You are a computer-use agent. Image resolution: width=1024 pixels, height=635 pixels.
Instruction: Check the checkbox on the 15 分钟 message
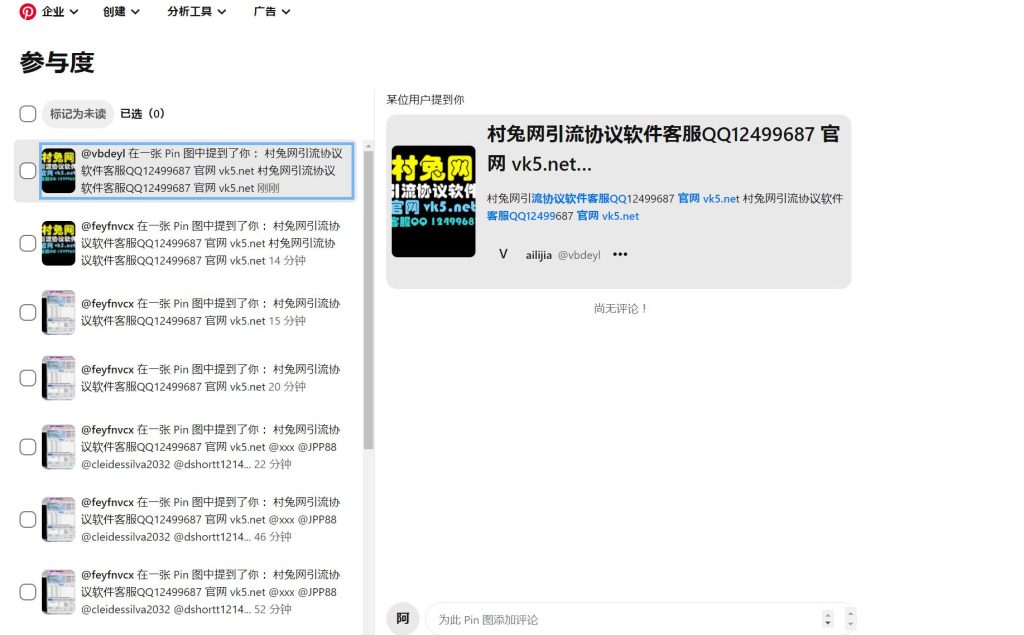tap(27, 312)
